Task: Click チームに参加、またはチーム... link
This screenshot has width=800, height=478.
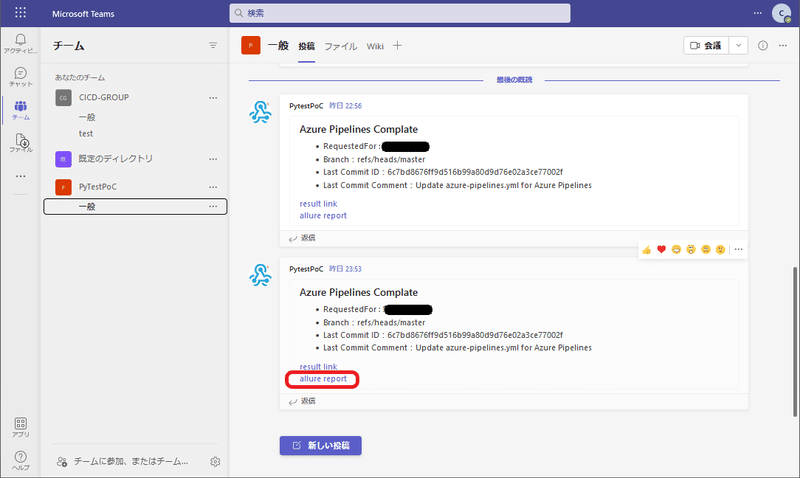Action: 131,461
